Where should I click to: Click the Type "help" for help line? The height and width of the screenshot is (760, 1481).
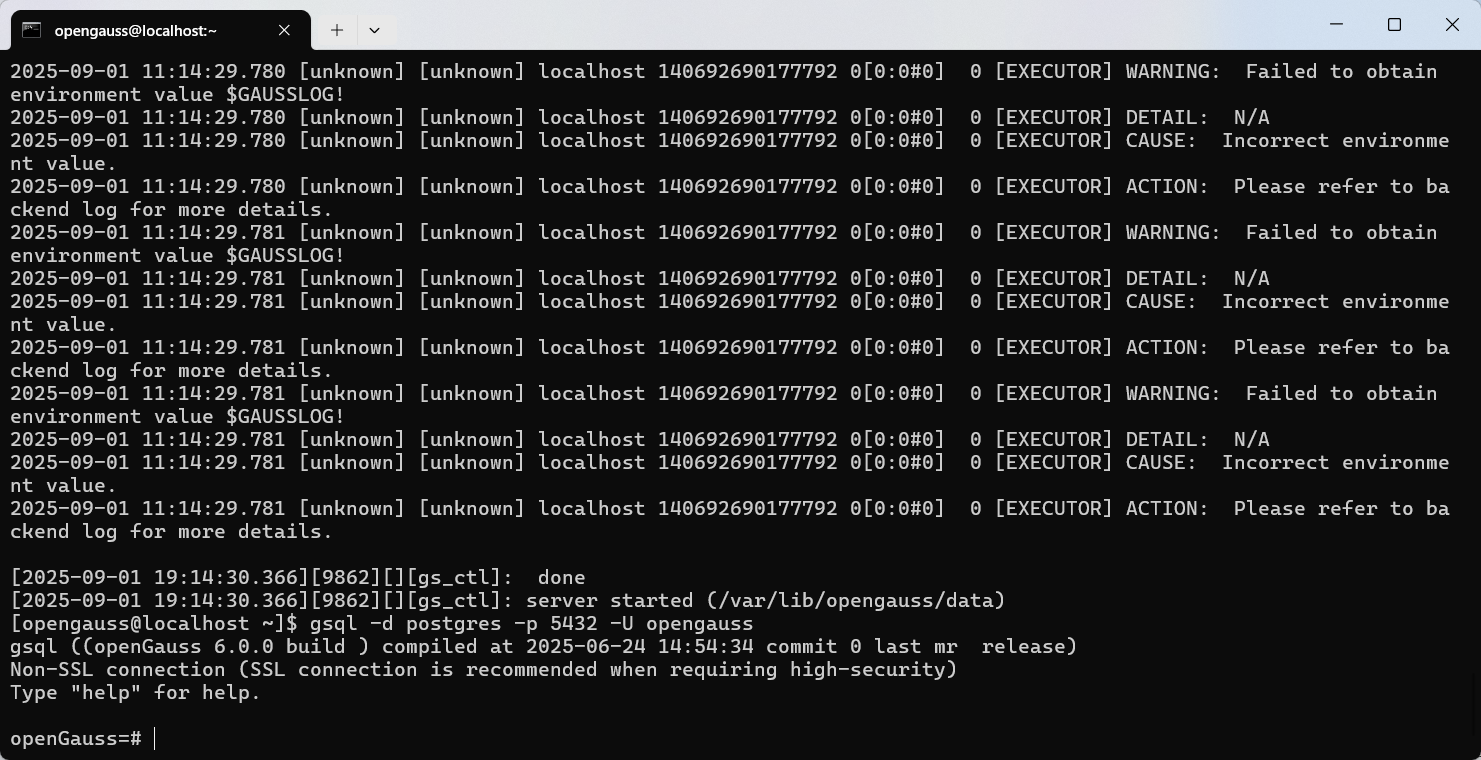[x=135, y=692]
